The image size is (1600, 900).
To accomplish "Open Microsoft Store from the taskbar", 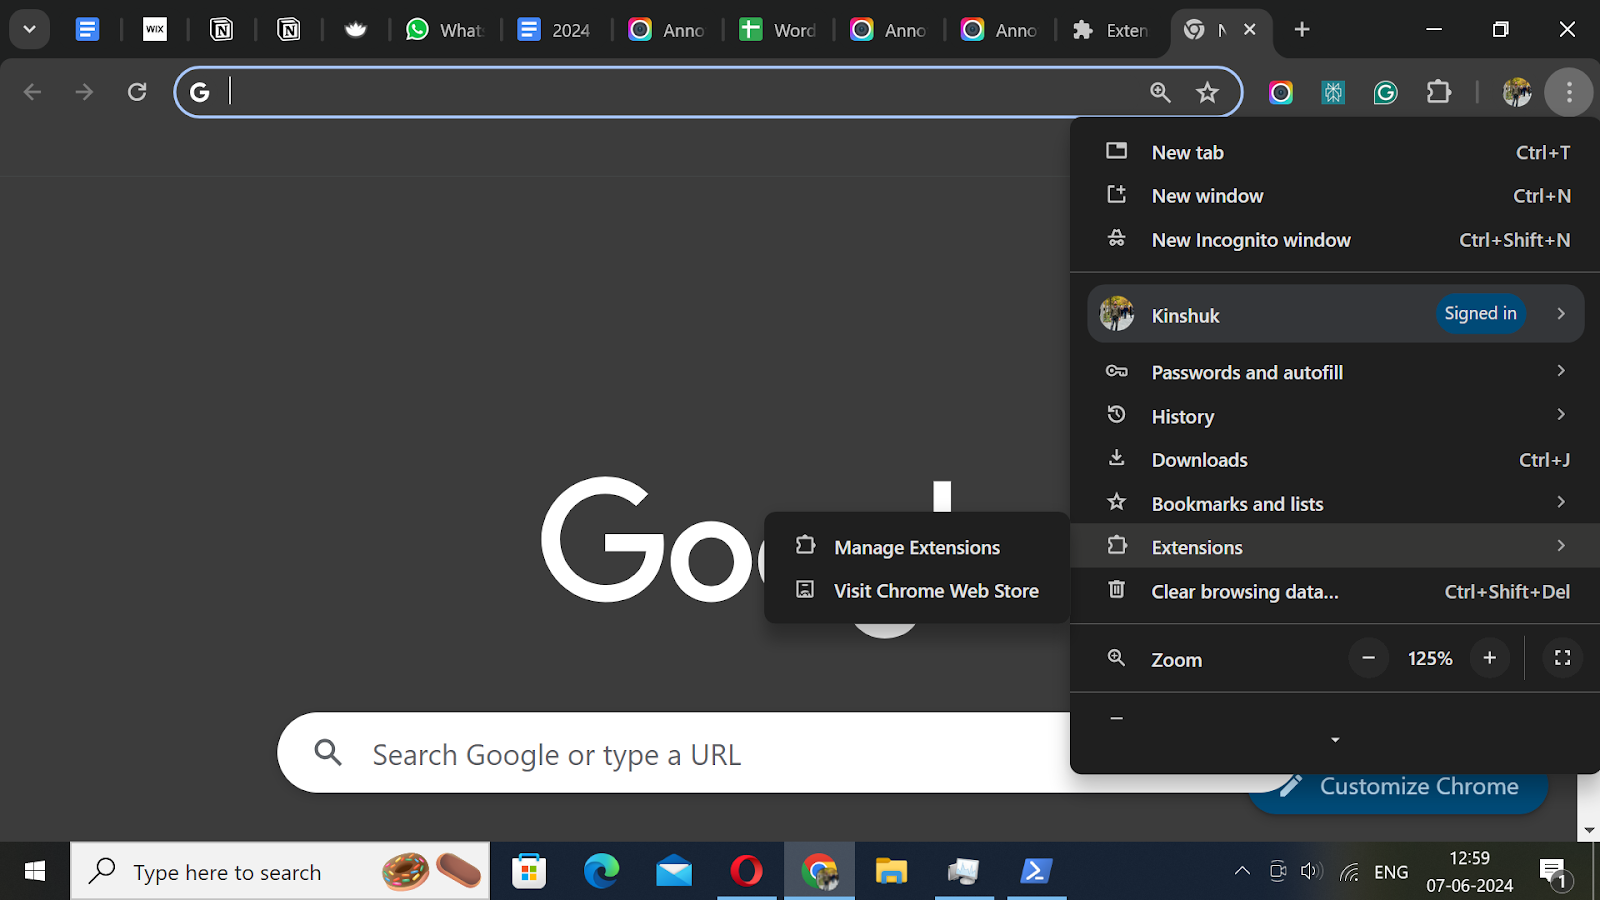I will pos(529,872).
